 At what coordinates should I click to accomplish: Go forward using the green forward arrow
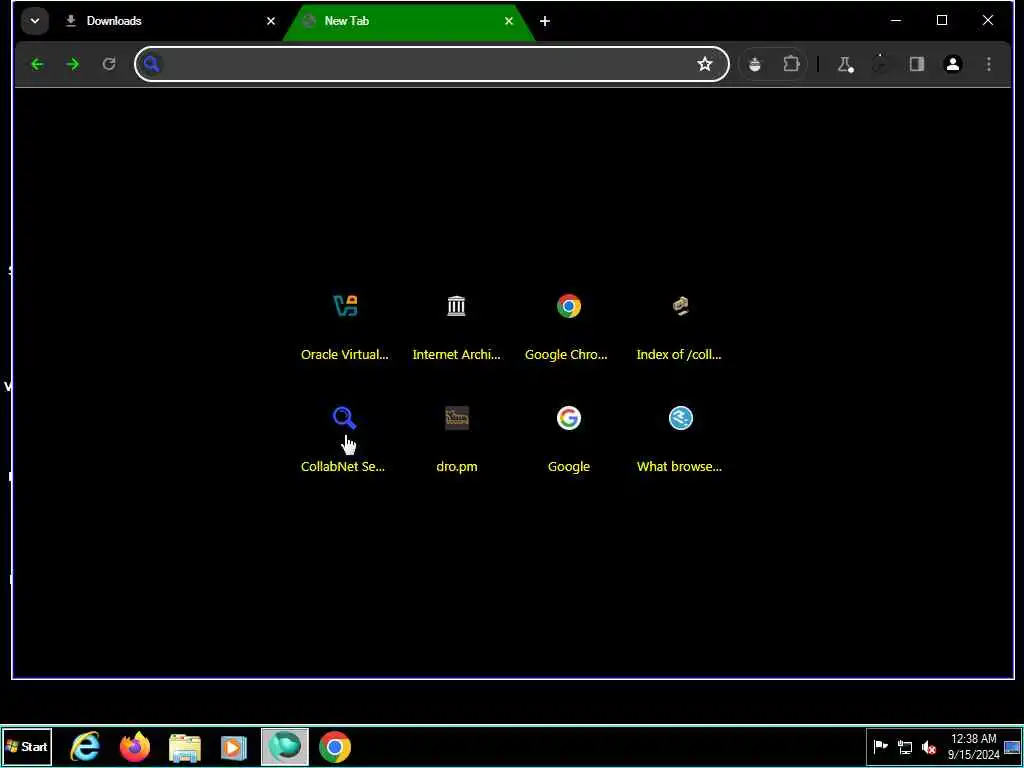[x=73, y=64]
